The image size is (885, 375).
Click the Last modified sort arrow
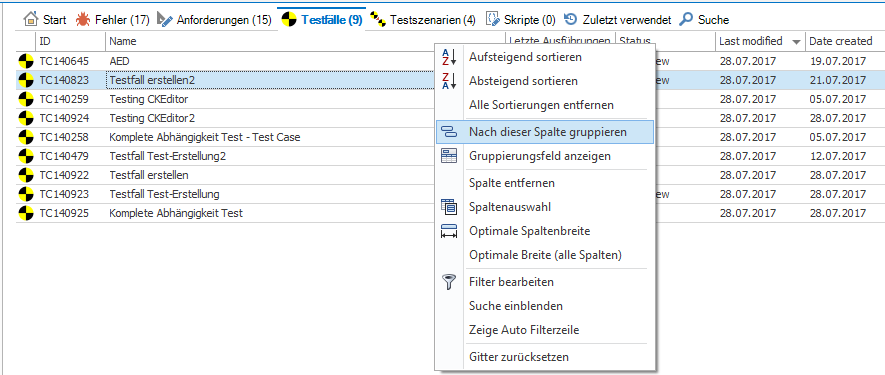point(796,42)
